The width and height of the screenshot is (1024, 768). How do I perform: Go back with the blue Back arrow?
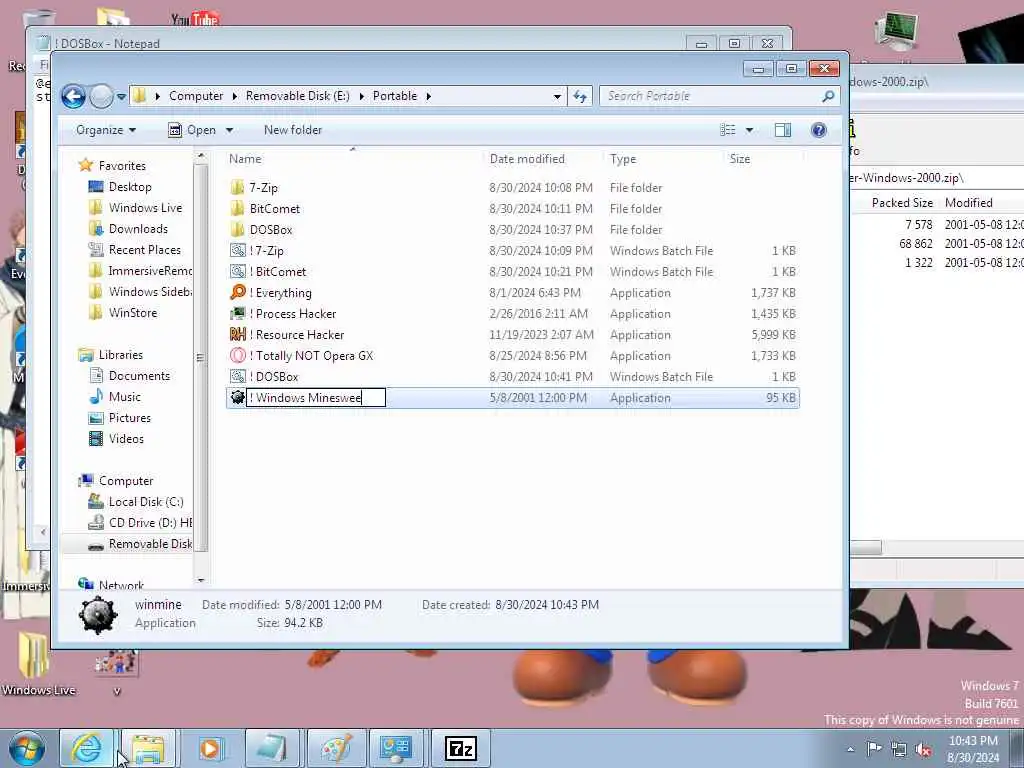[x=73, y=97]
